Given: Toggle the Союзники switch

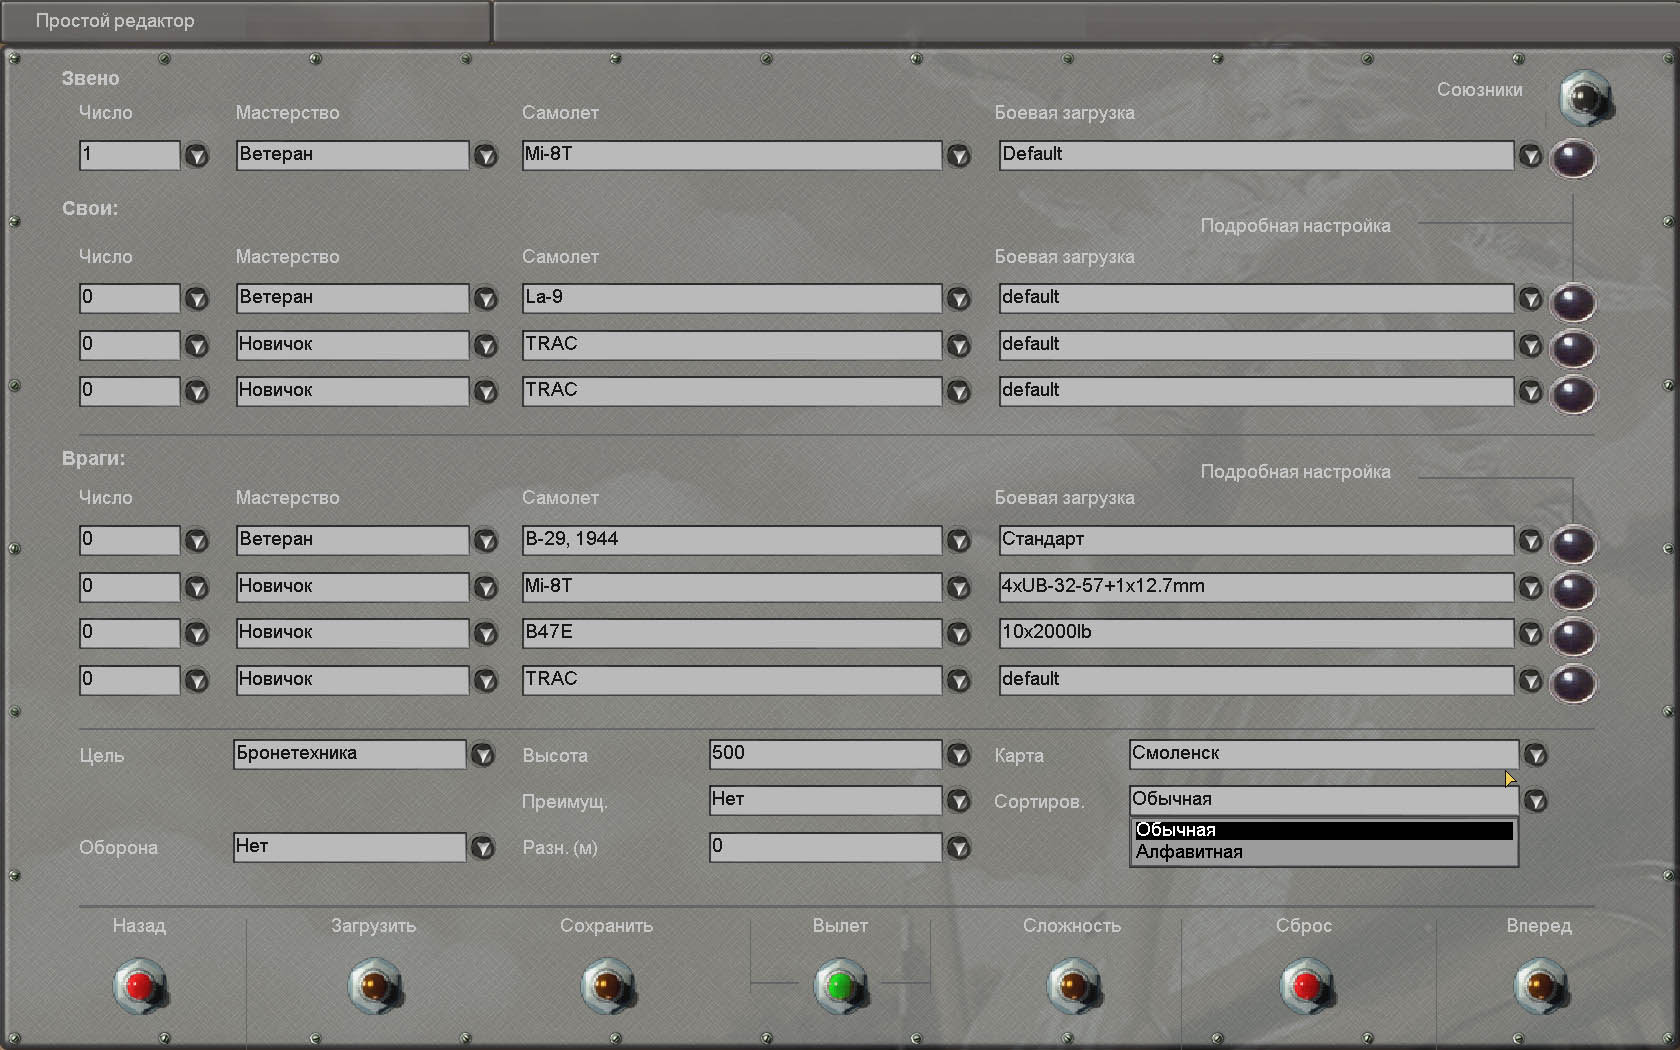Looking at the screenshot, I should (1586, 96).
